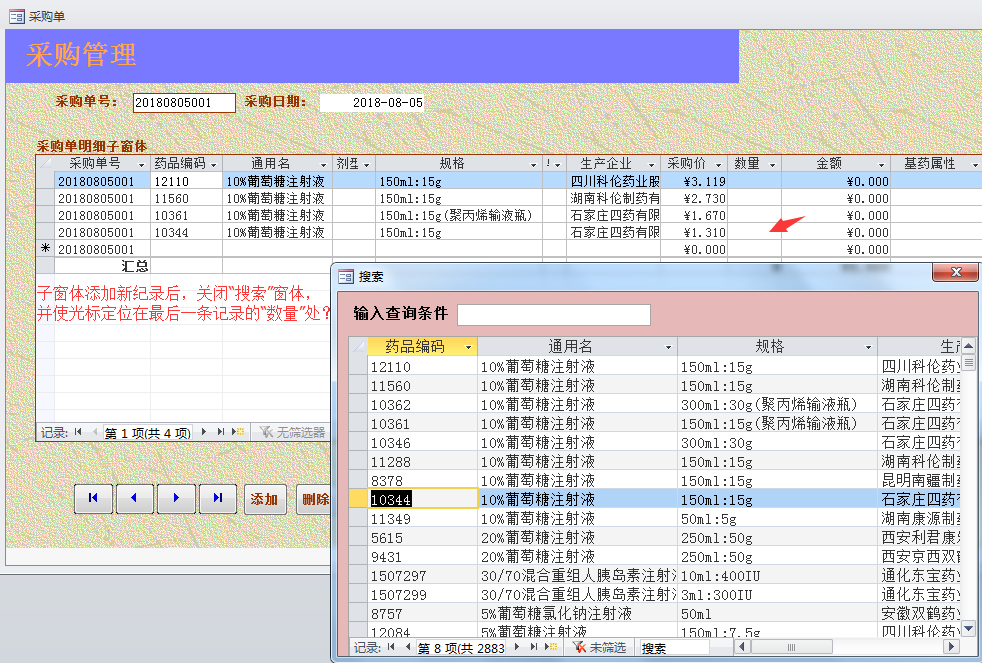982x663 pixels.
Task: Click the 添加 button
Action: (264, 498)
